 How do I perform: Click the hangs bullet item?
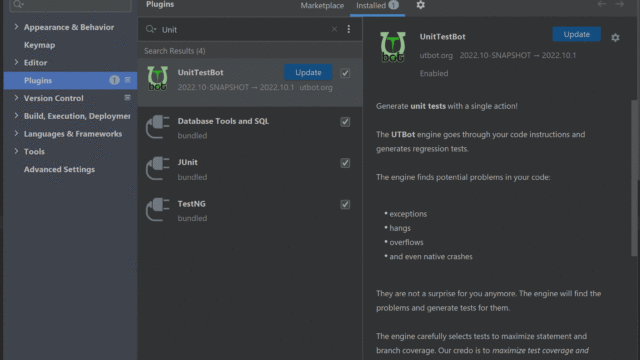point(400,228)
